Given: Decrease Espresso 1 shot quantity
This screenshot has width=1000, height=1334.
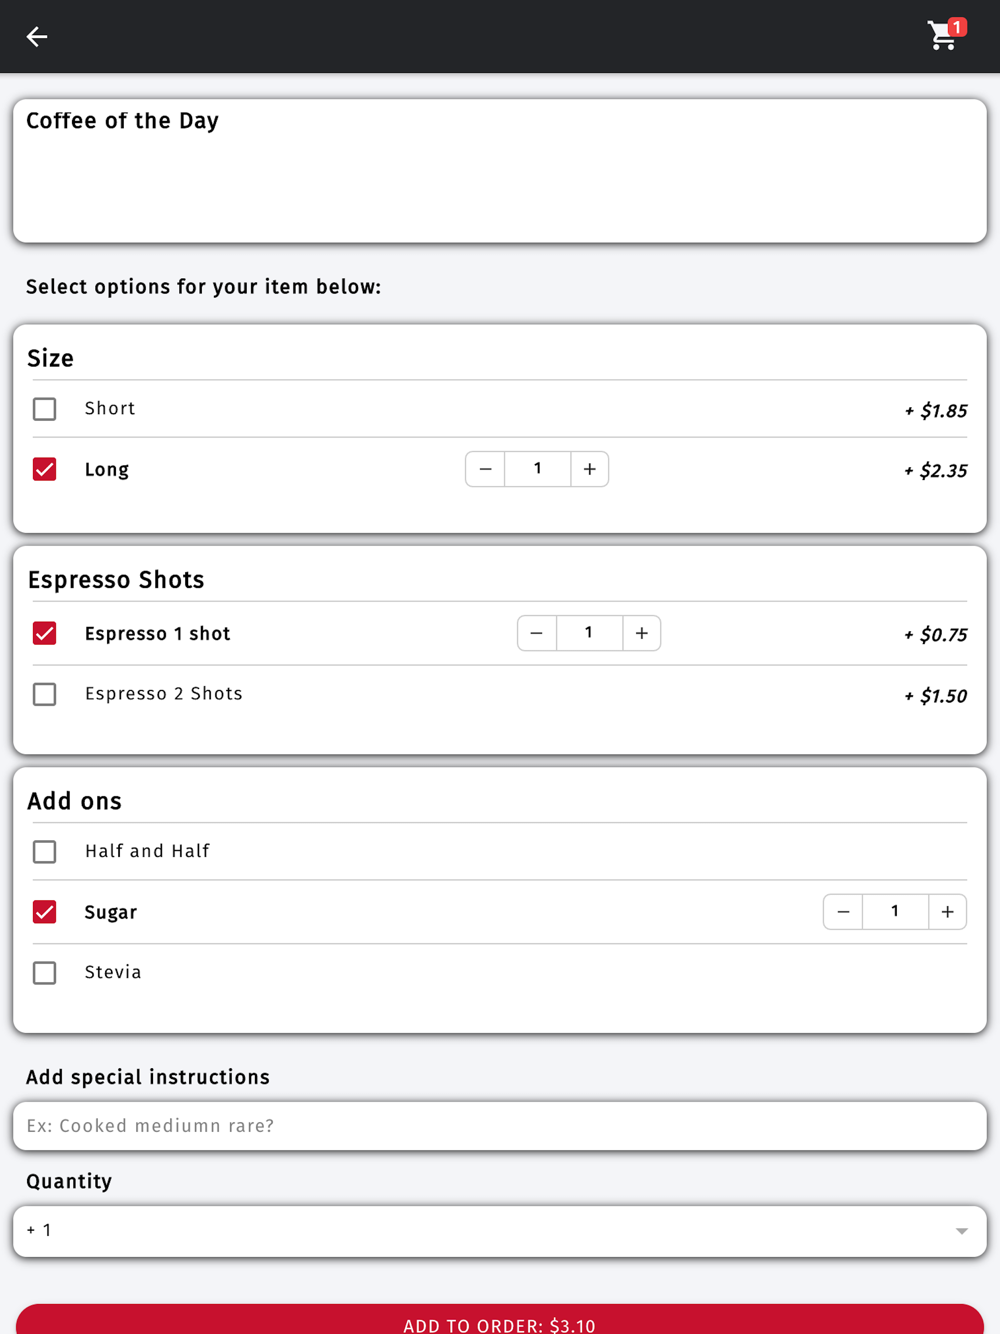Looking at the screenshot, I should pos(537,633).
